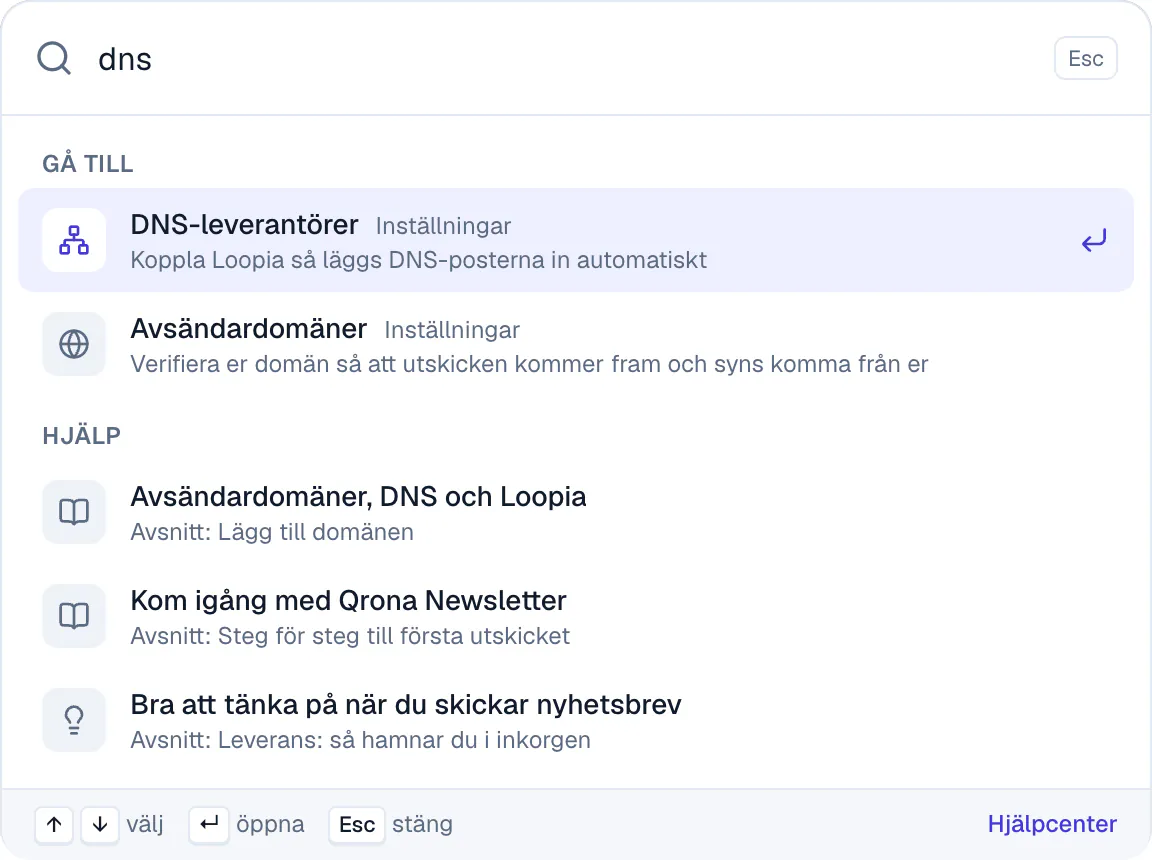1152x860 pixels.
Task: Open Kom igång med Qrona Newsletter article
Action: [576, 616]
